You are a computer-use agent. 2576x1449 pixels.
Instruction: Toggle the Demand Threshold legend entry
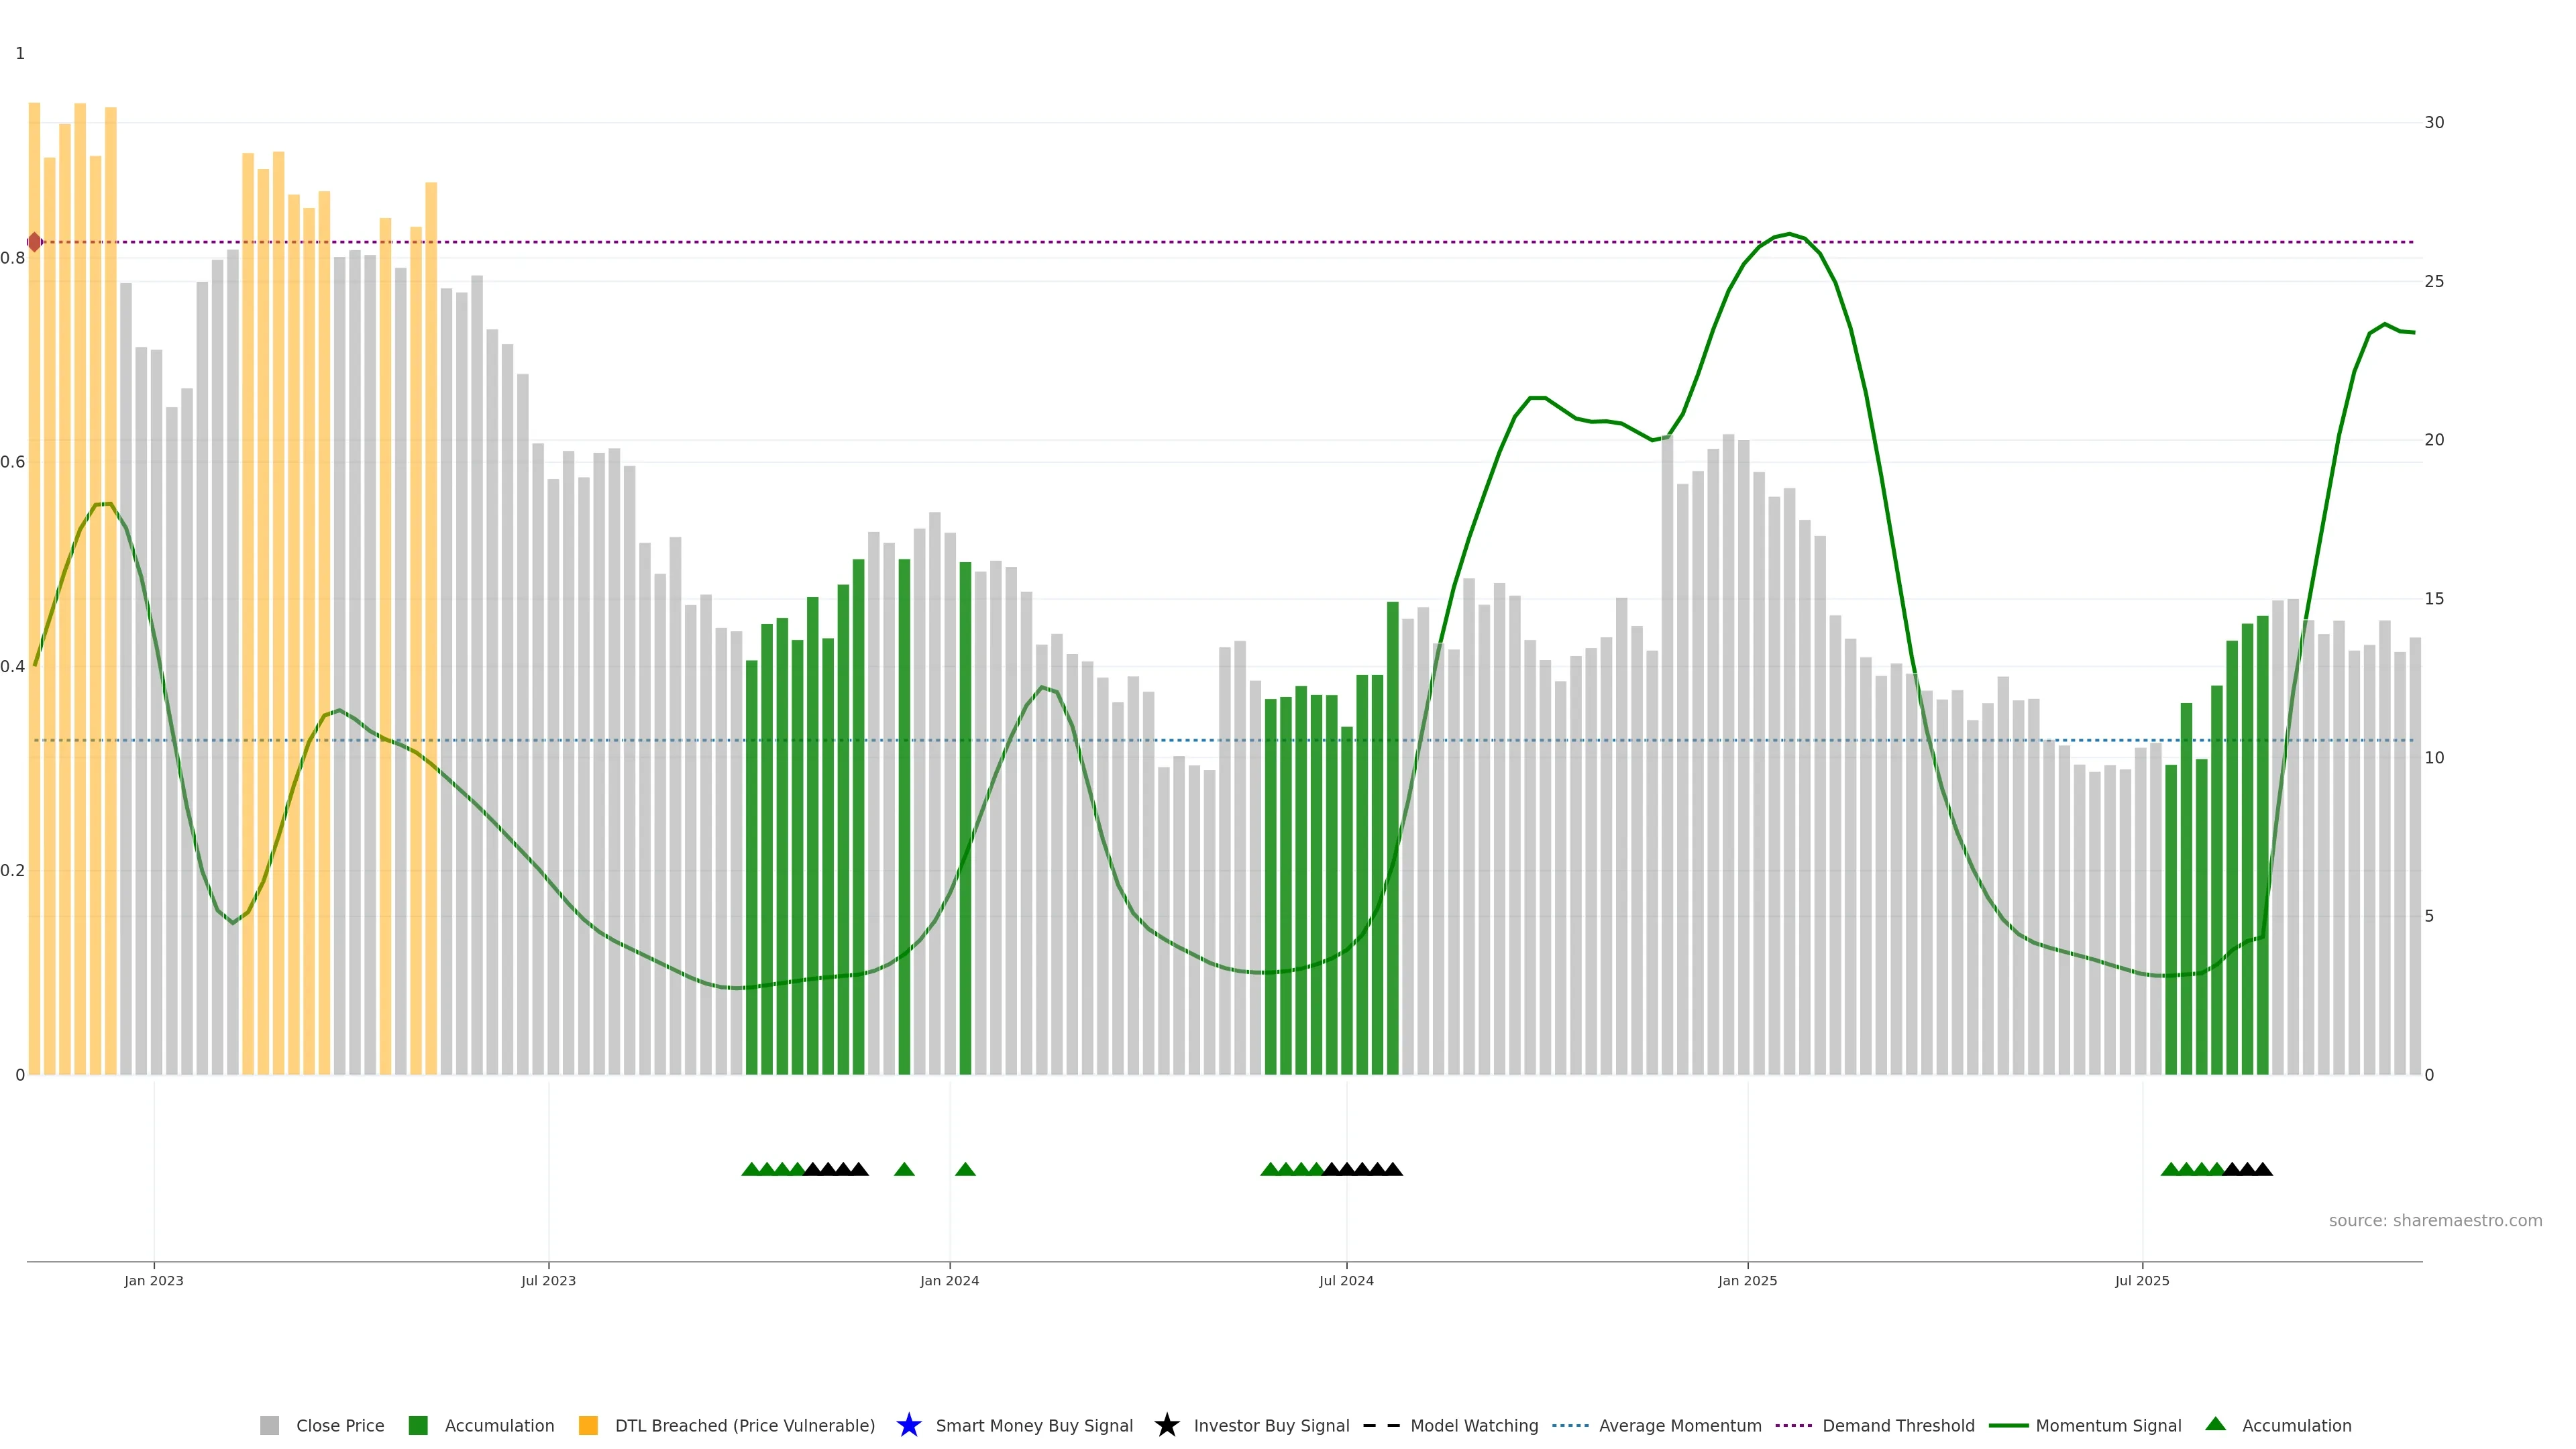click(x=1898, y=1425)
